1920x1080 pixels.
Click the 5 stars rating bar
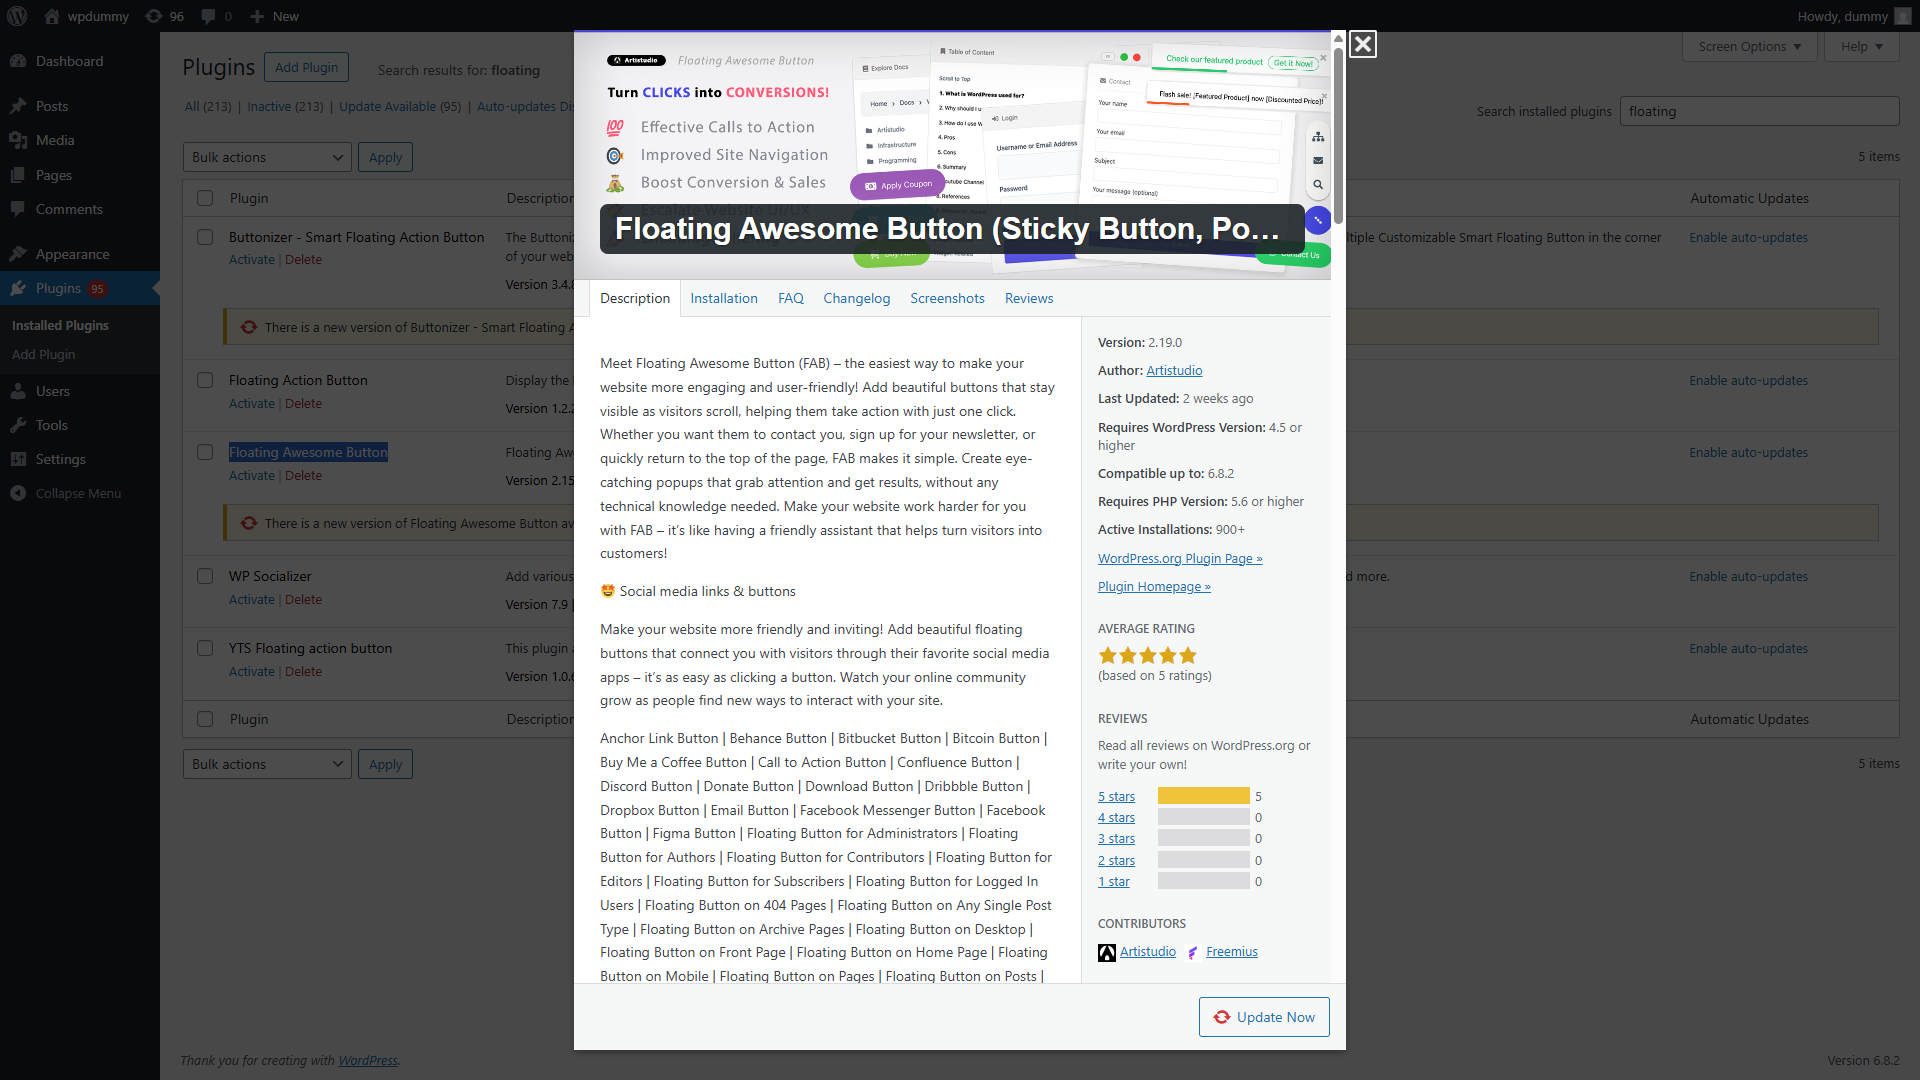(1203, 796)
